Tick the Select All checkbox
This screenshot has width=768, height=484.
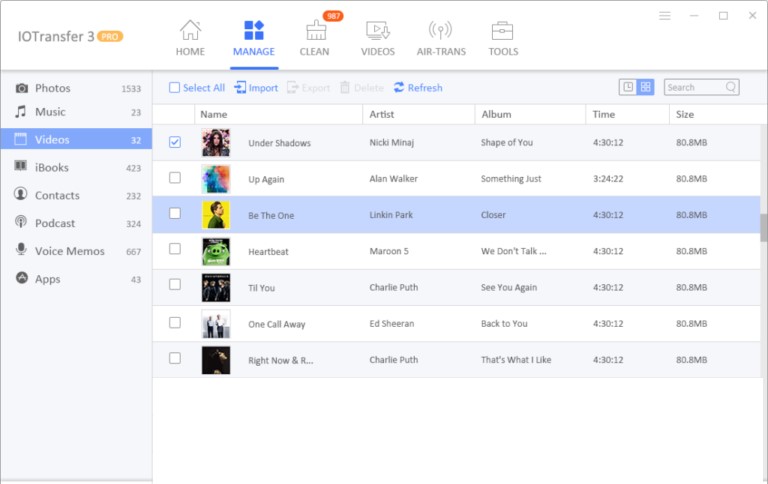[x=174, y=88]
